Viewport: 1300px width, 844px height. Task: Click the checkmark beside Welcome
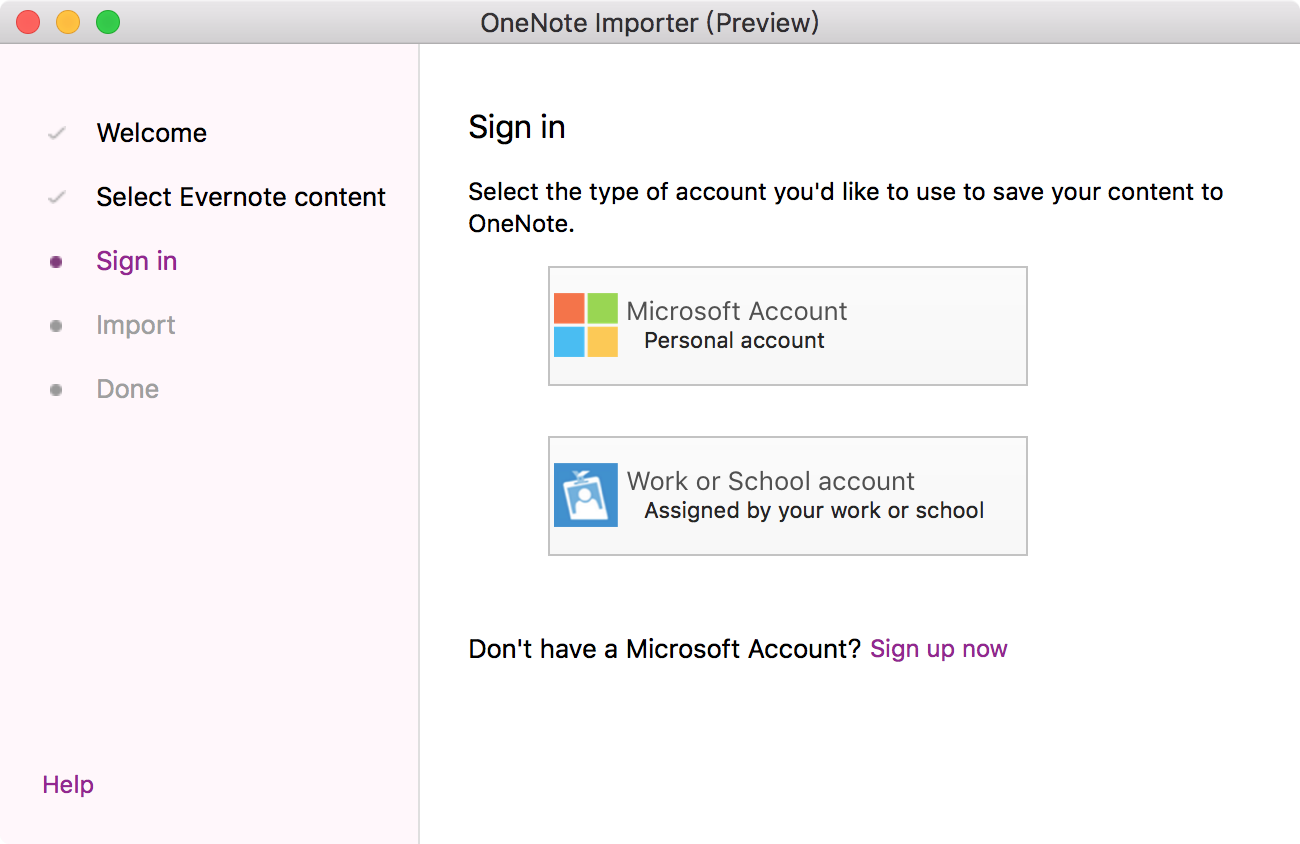57,133
